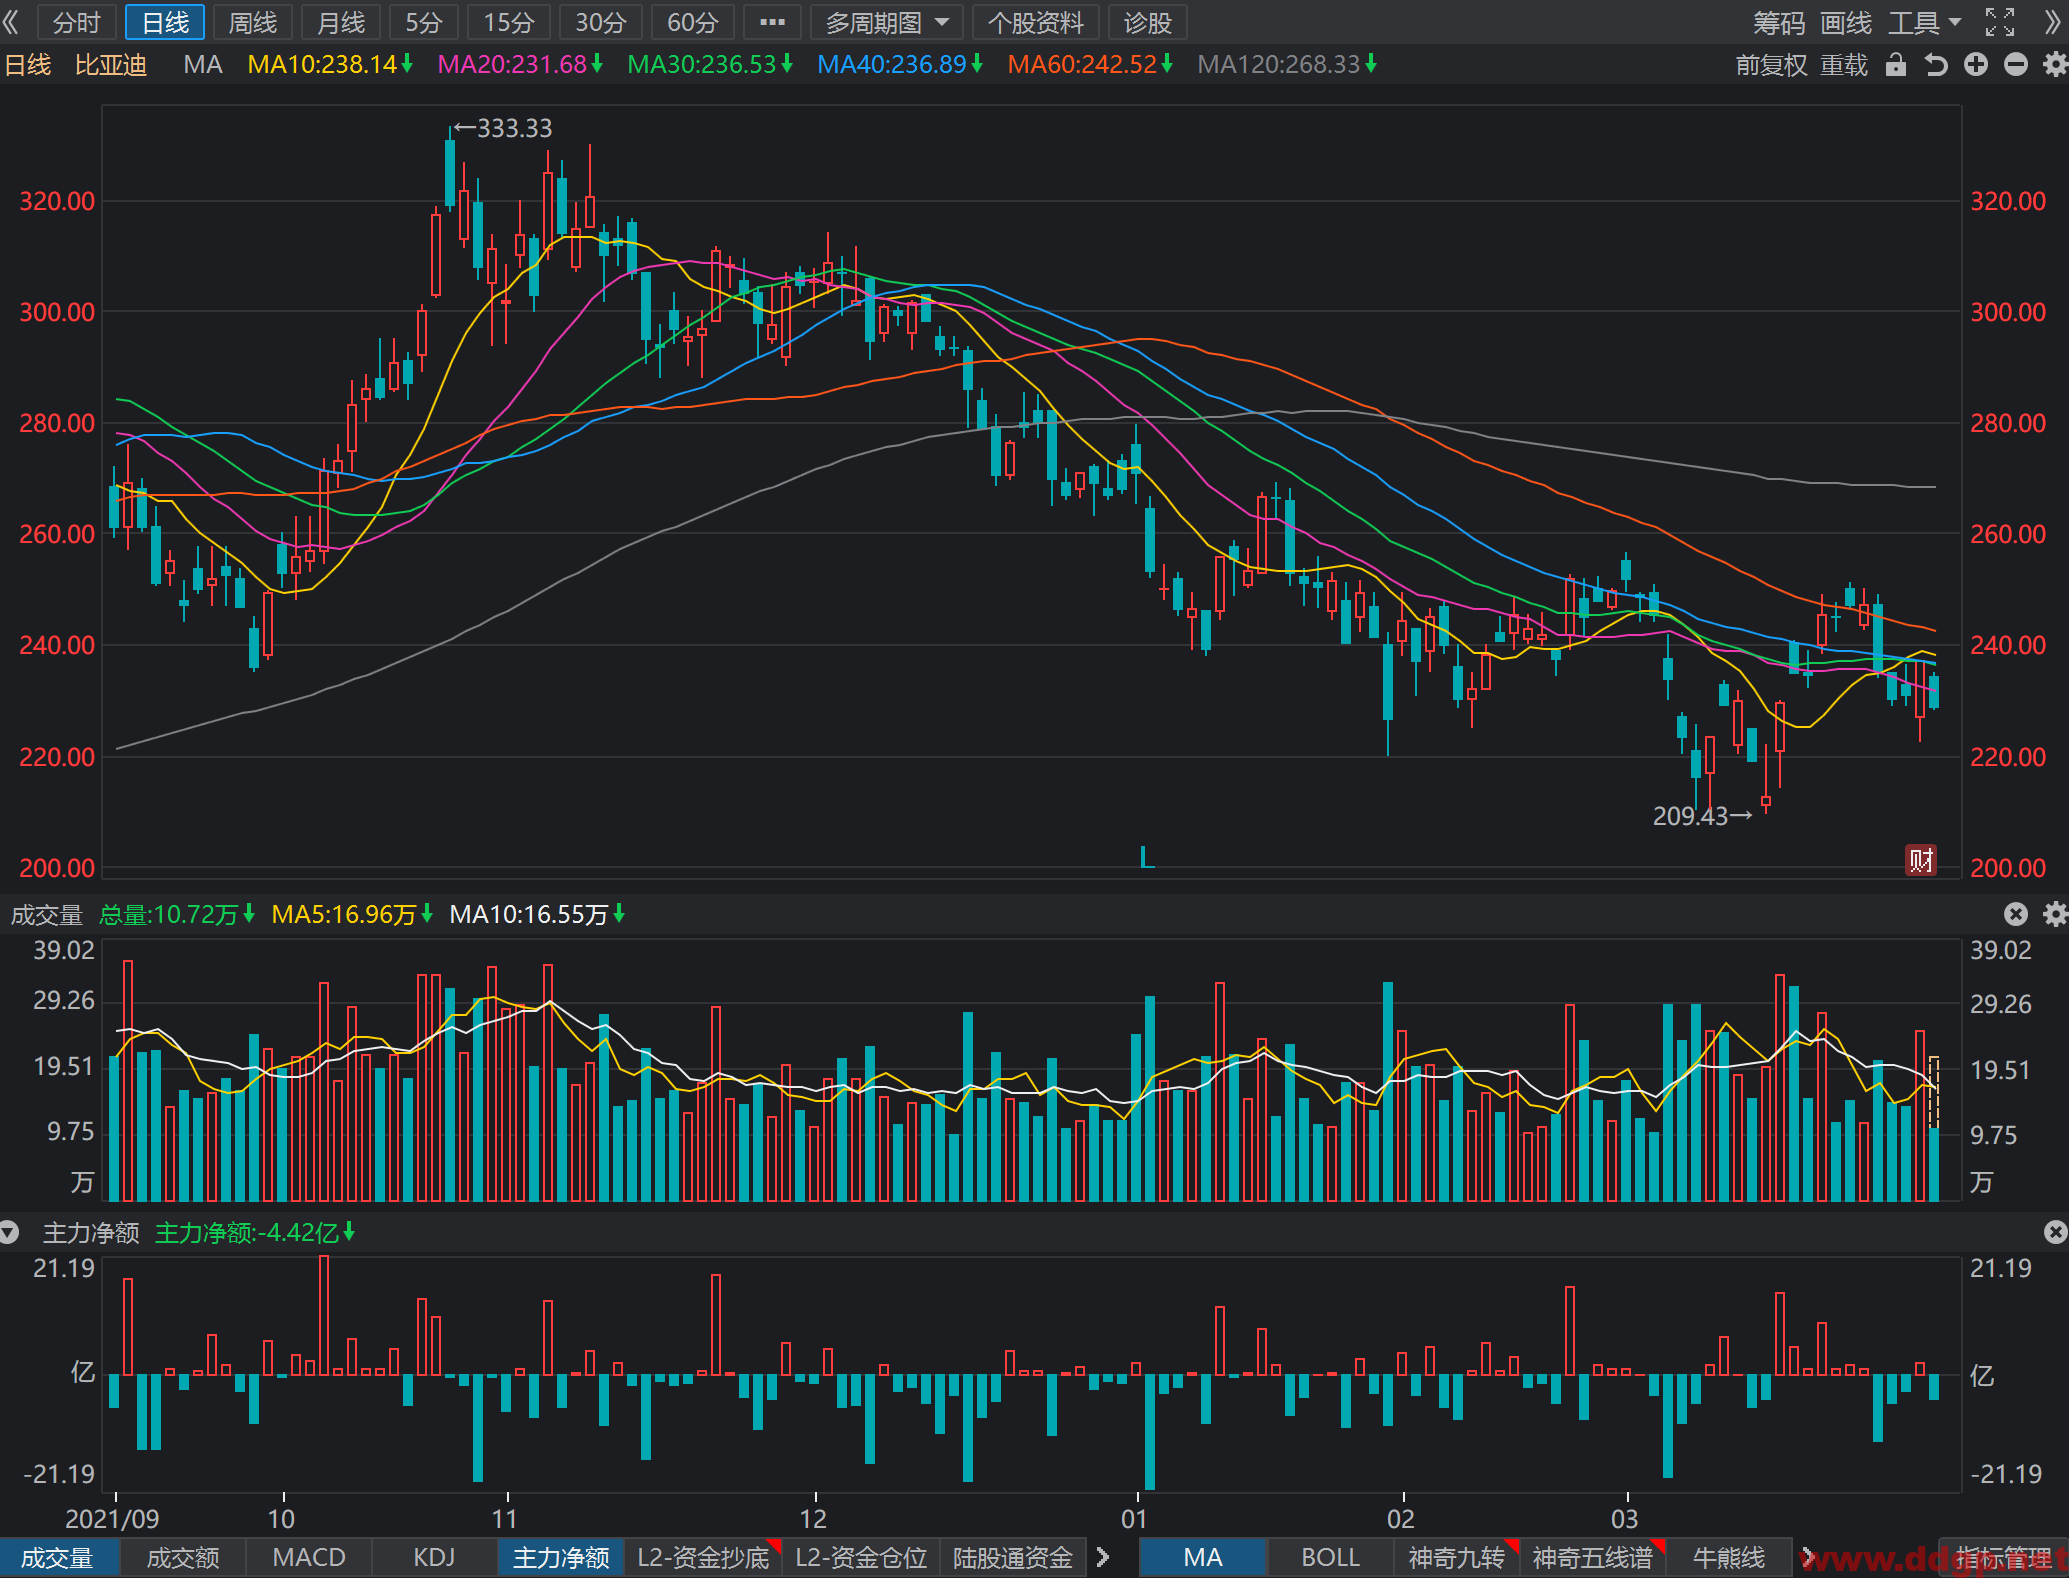The image size is (2069, 1578).
Task: Open 诊股 stock diagnosis
Action: click(1147, 22)
